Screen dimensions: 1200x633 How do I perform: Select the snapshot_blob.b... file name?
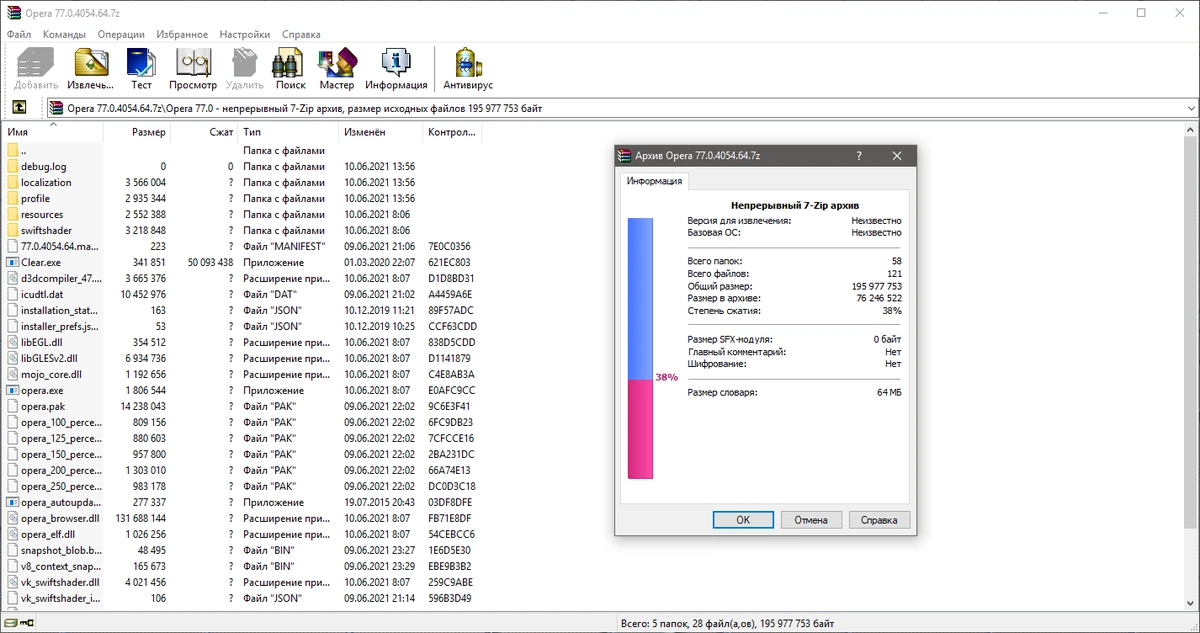[61, 550]
